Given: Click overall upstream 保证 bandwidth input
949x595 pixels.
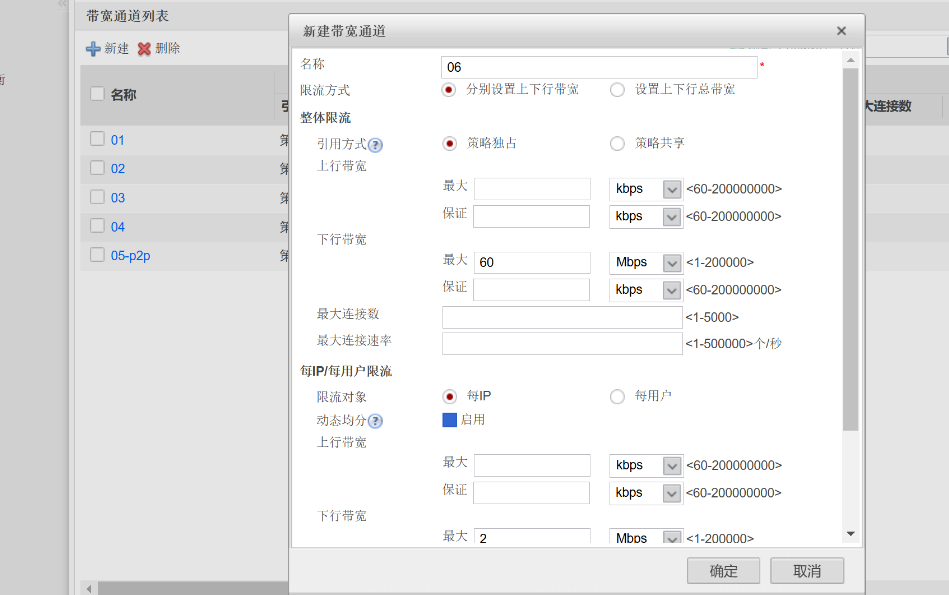Looking at the screenshot, I should (531, 216).
